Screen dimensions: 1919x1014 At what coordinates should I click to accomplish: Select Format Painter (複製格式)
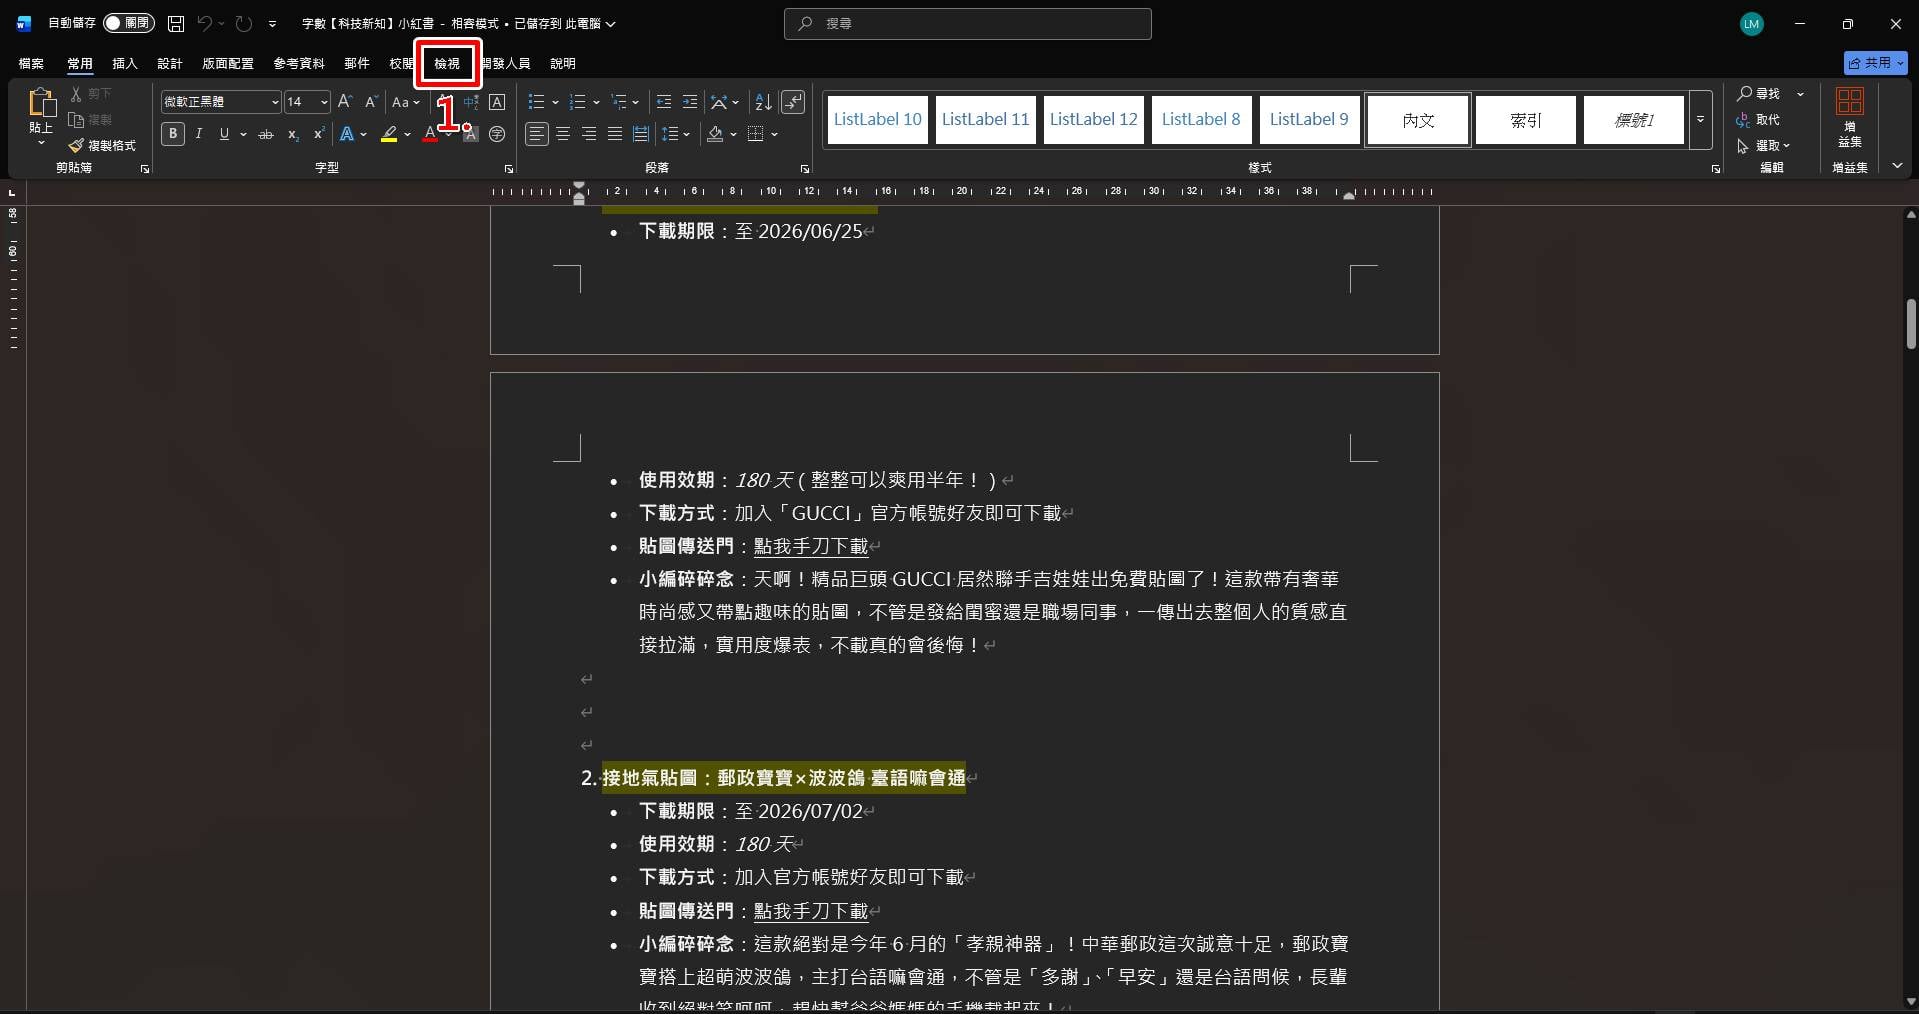click(102, 145)
